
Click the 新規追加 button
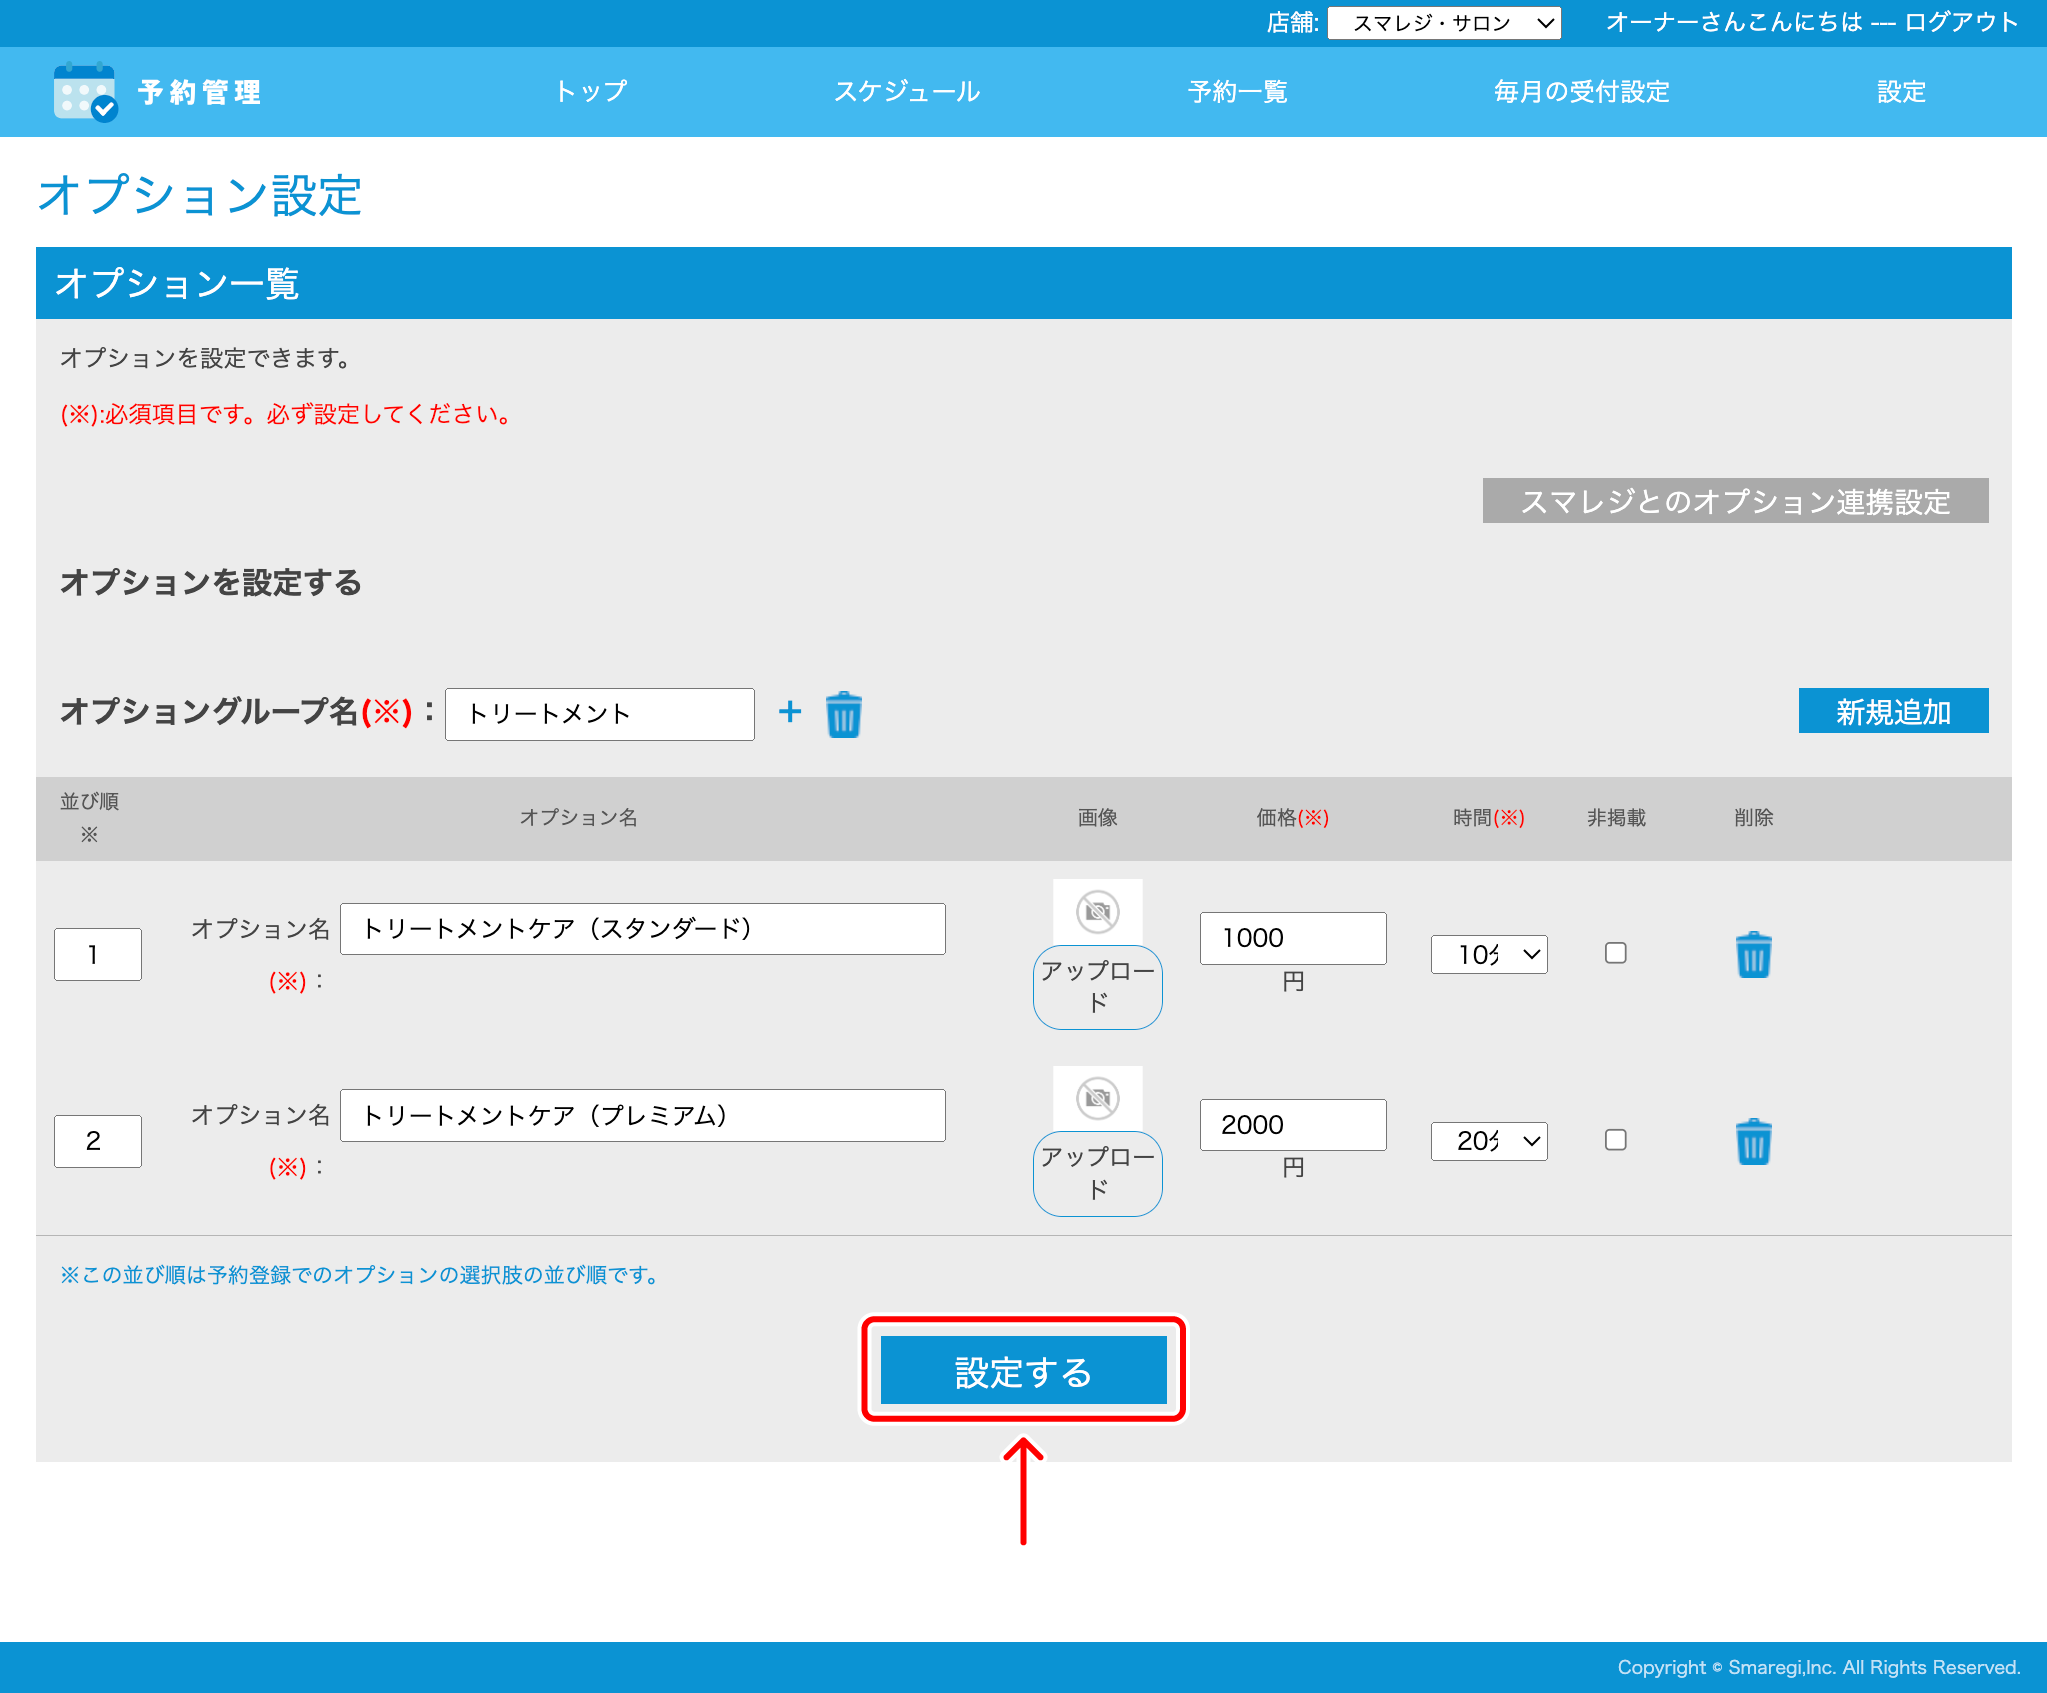[x=1893, y=711]
